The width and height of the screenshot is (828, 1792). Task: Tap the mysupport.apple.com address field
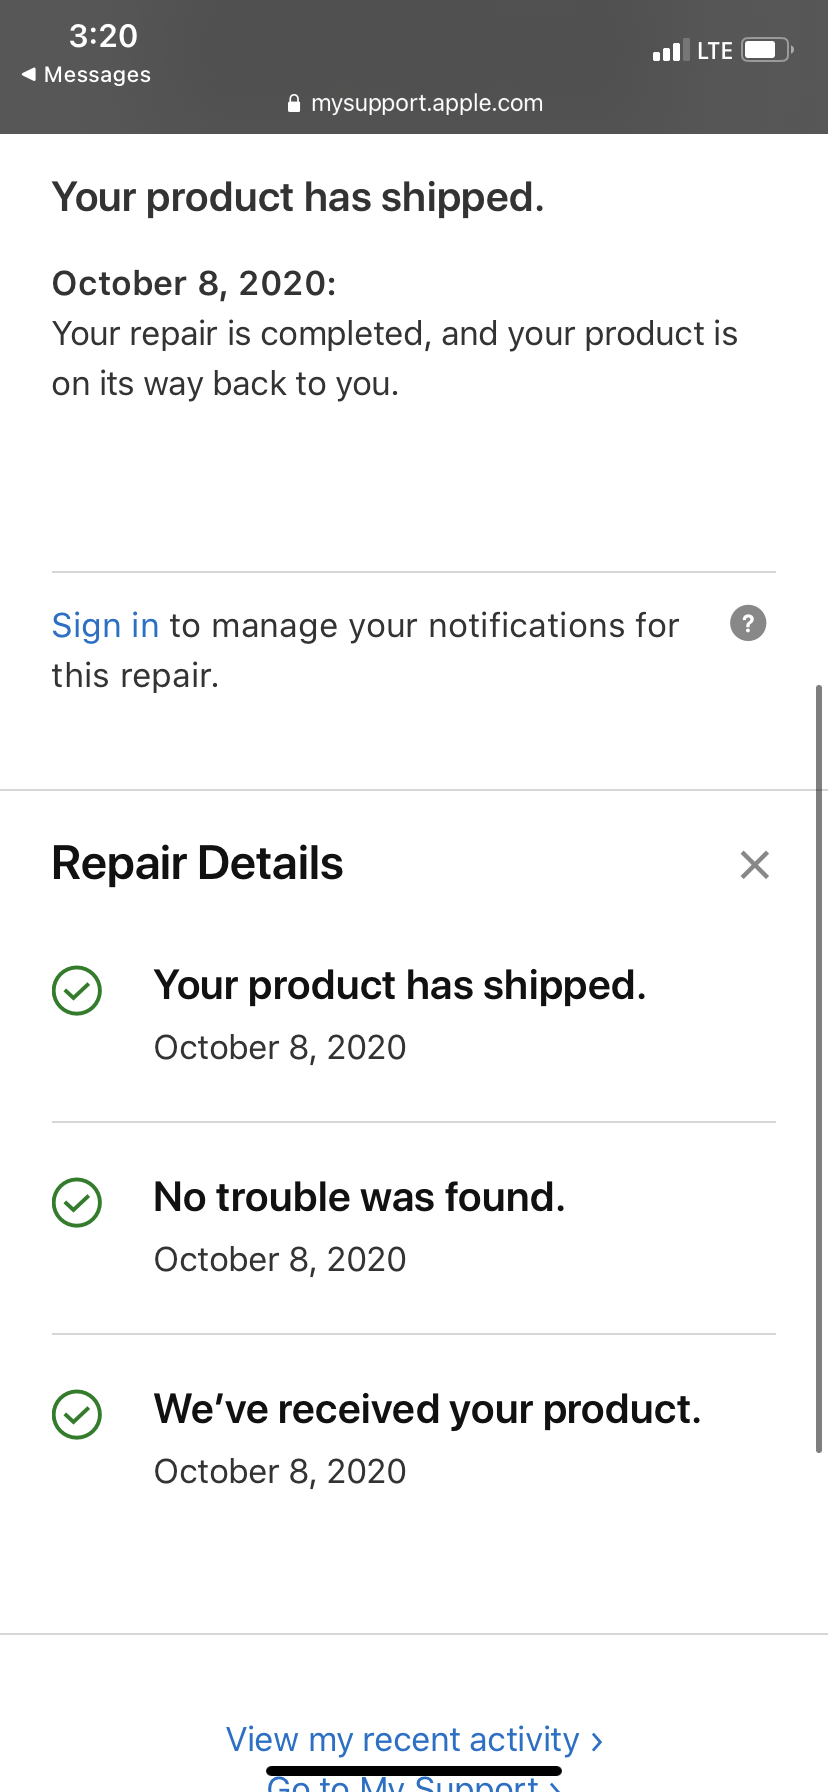point(426,103)
